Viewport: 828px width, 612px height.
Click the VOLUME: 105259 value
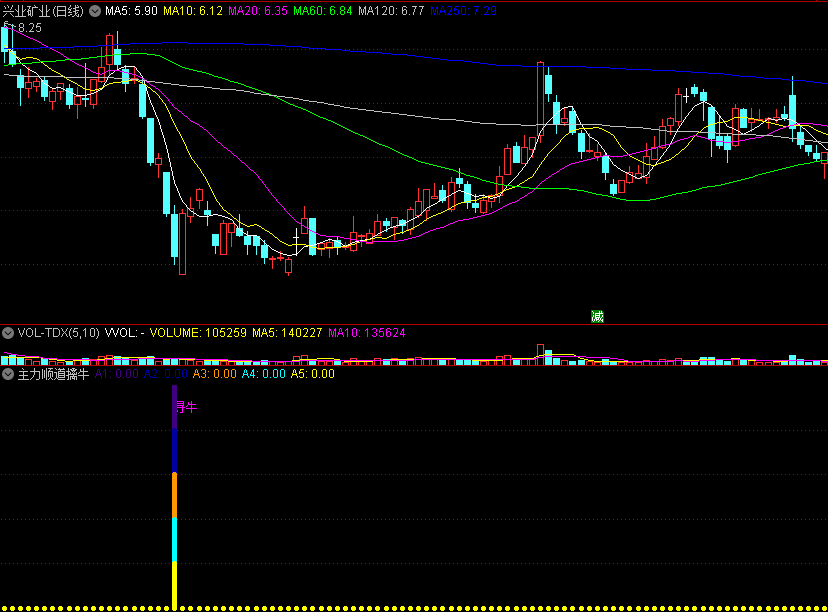pos(198,333)
